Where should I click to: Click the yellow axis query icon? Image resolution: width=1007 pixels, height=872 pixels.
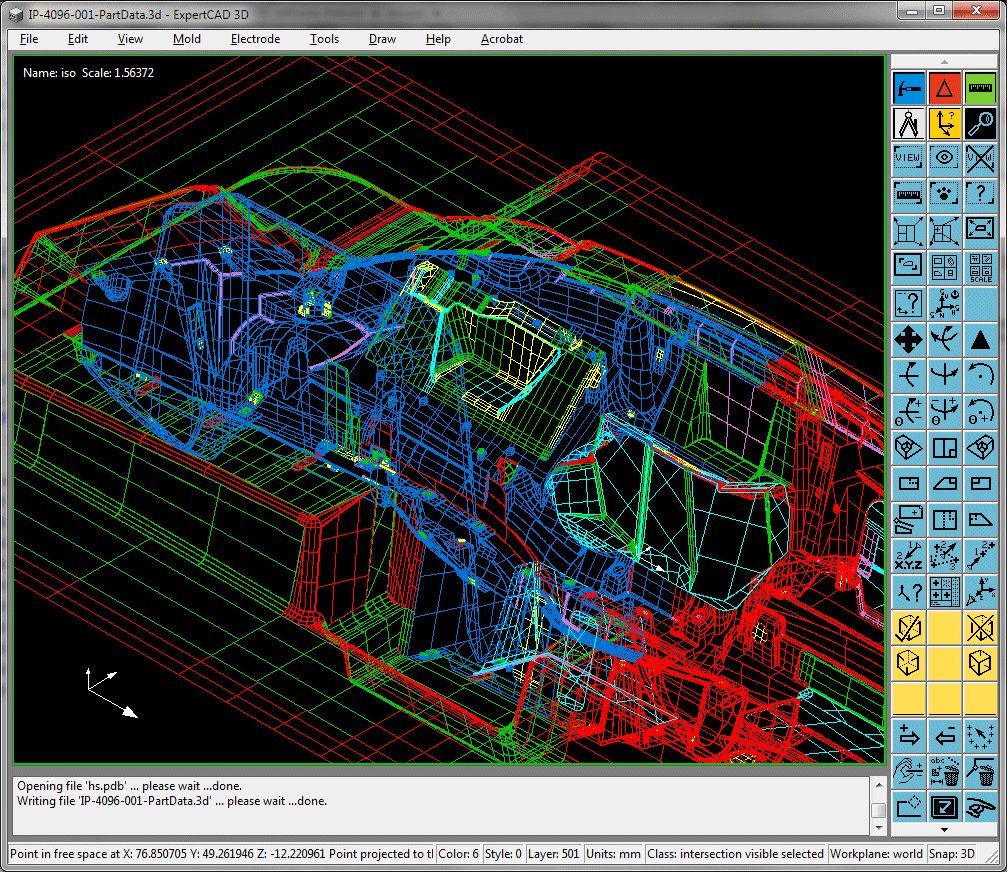coord(944,123)
